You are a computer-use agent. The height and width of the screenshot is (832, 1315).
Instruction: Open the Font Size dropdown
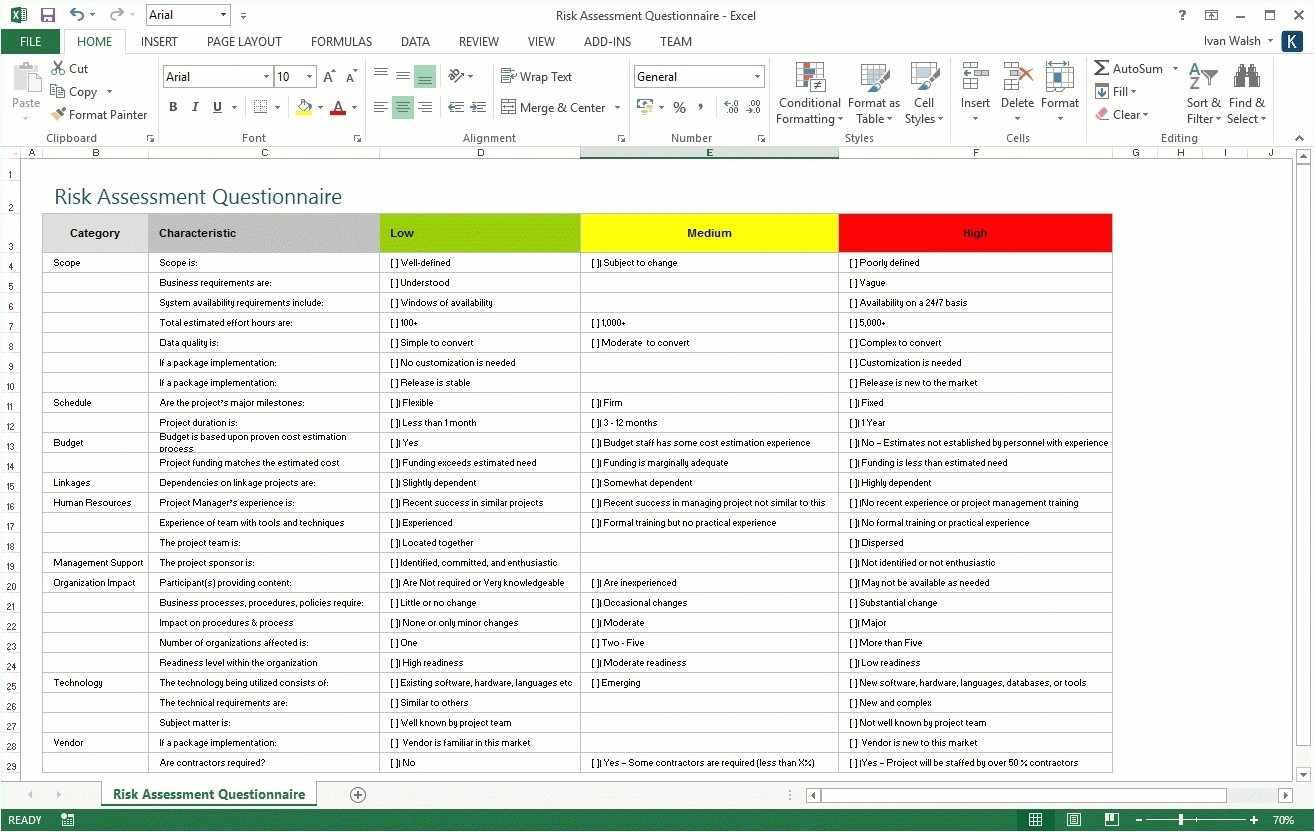point(295,76)
